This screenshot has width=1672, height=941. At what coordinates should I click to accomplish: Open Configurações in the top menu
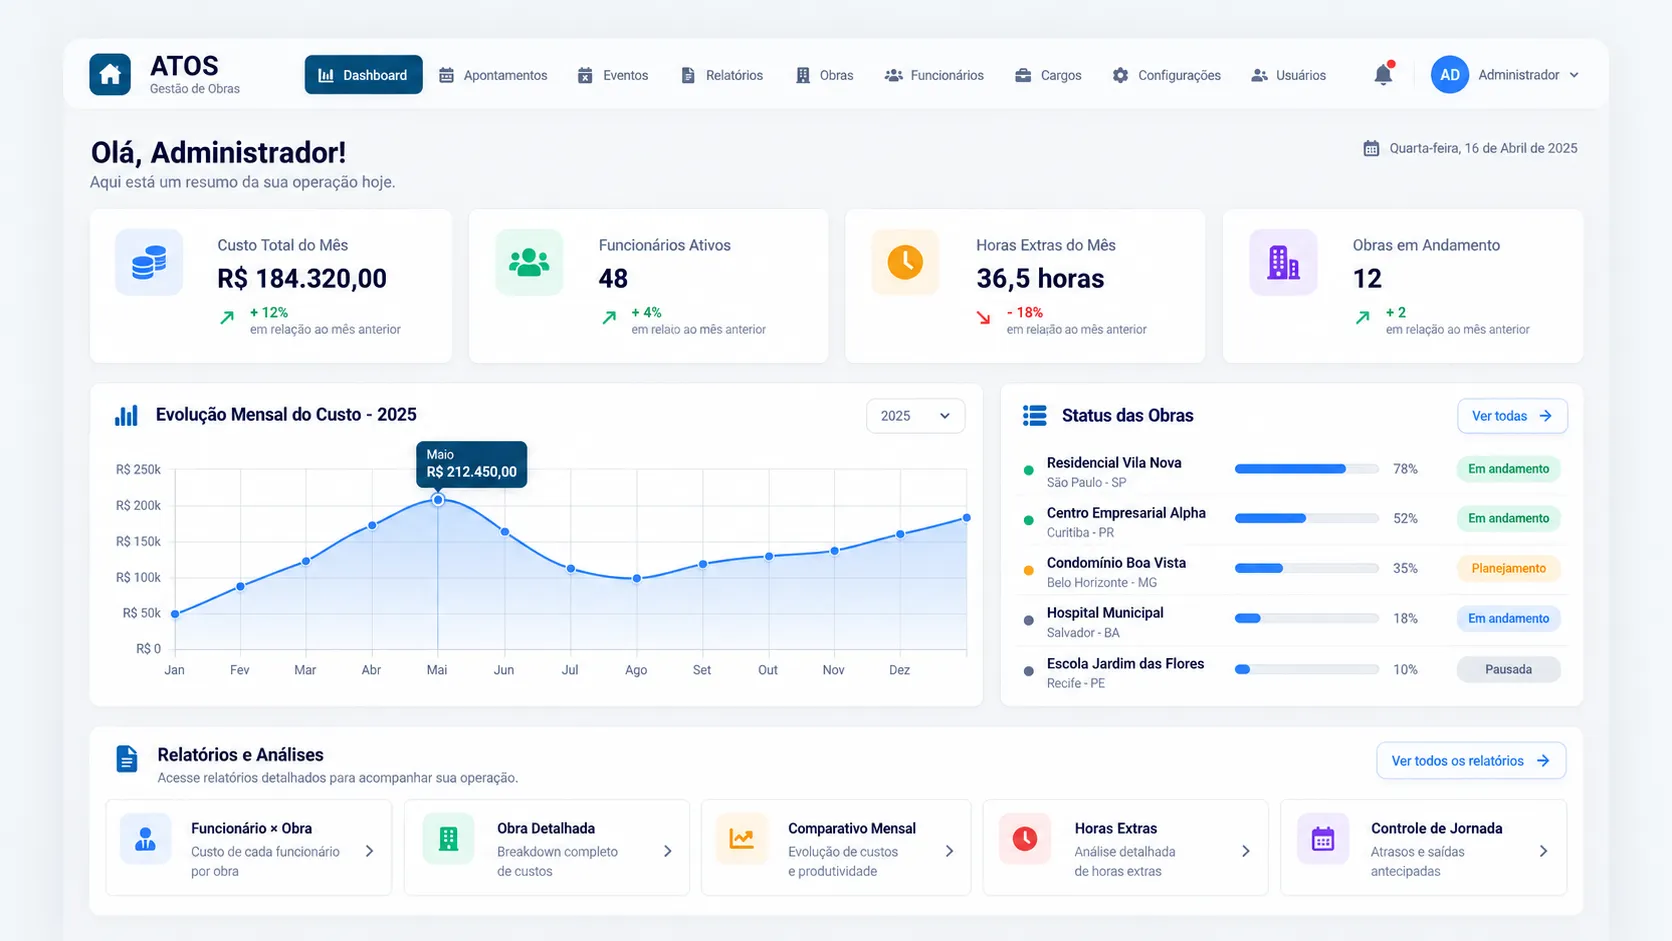(x=1167, y=75)
